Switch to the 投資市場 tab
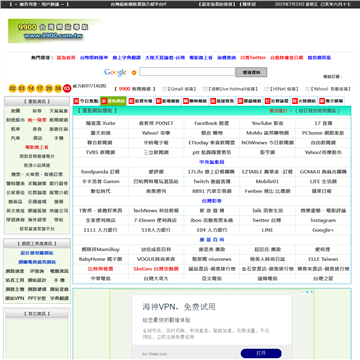This screenshot has width=360, height=360. [140, 101]
